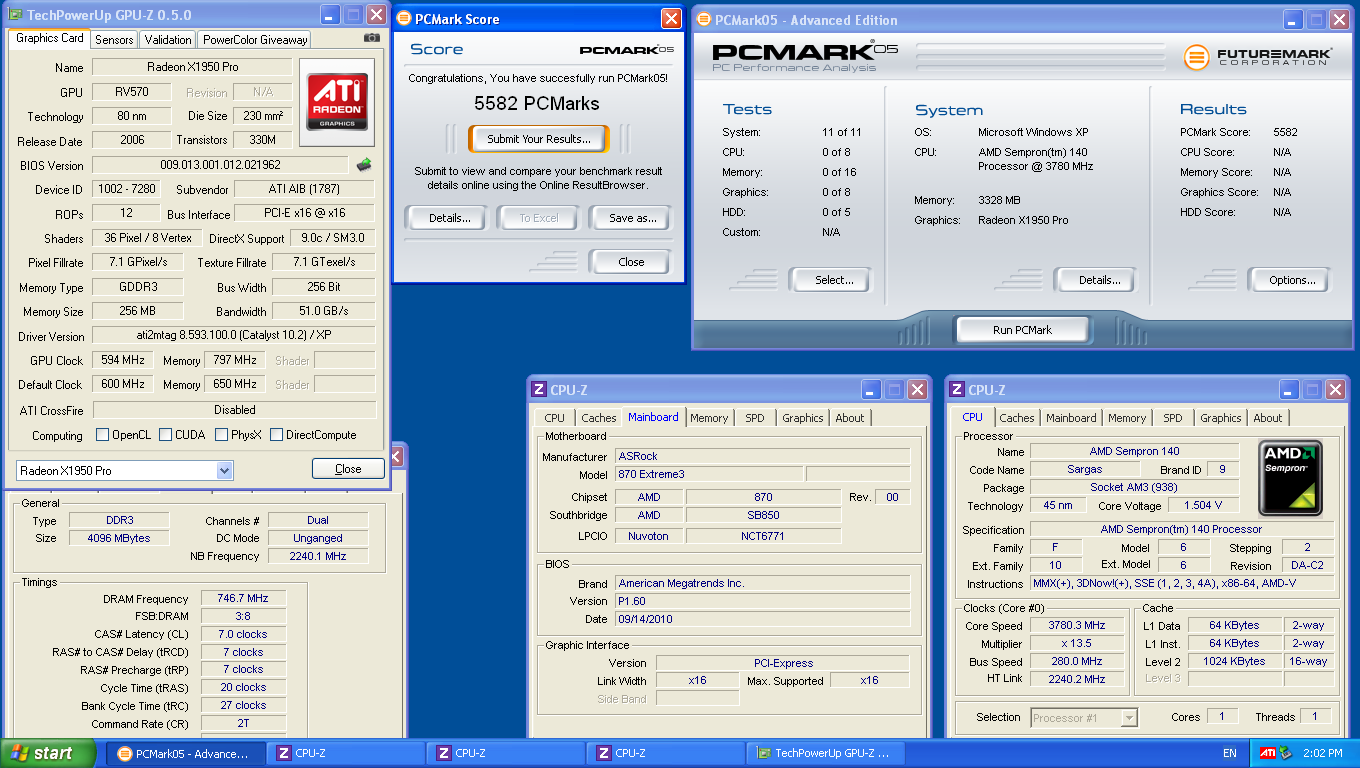1360x768 pixels.
Task: Click the AMD Sempron logo in CPU-Z
Action: pos(1290,476)
